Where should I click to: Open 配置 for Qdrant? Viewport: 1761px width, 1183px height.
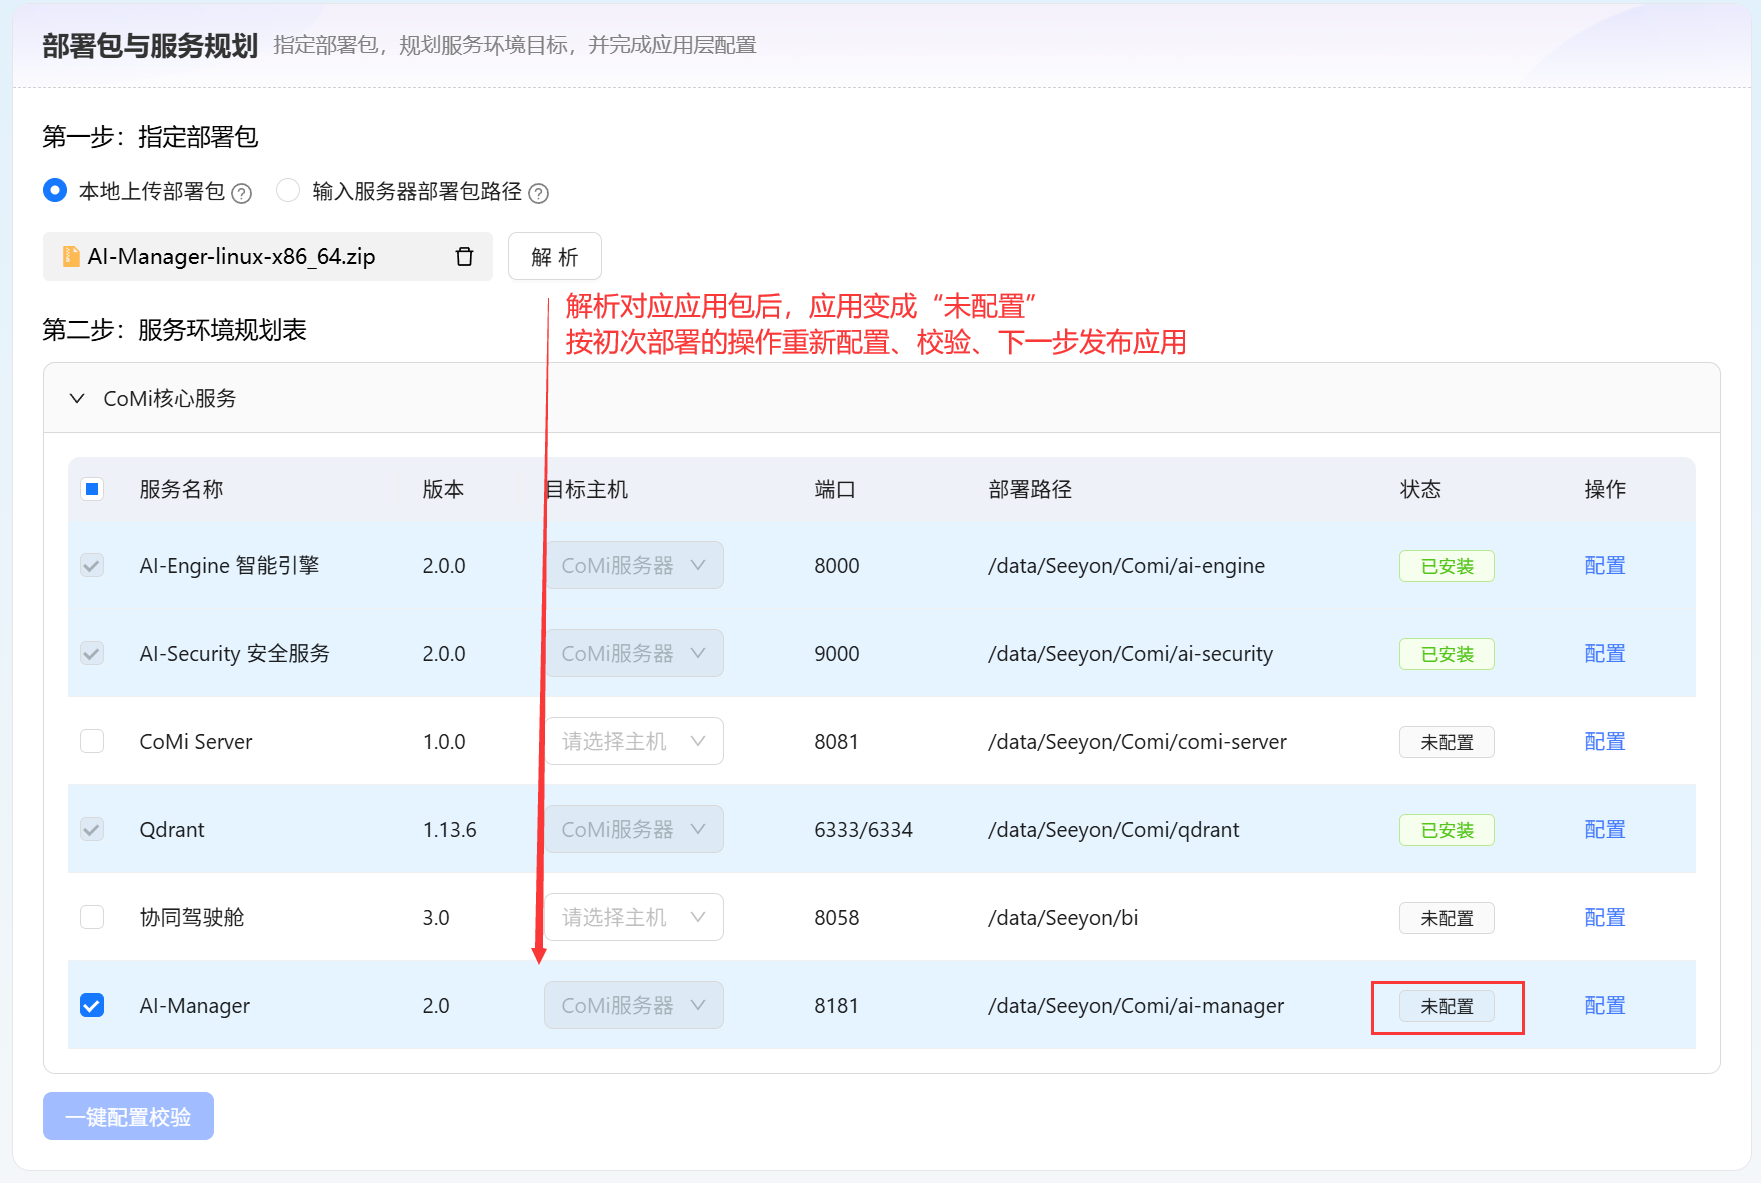(1605, 830)
